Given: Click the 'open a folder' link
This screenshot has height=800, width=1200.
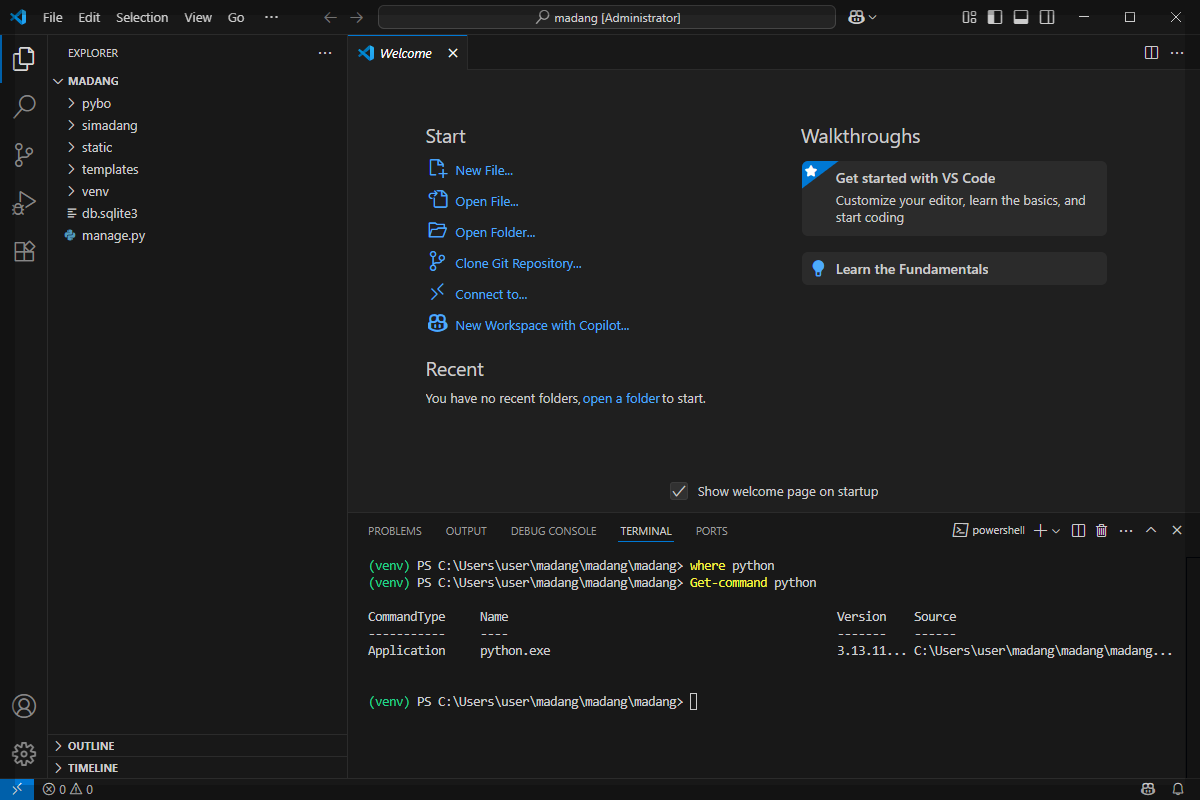Looking at the screenshot, I should [x=621, y=398].
